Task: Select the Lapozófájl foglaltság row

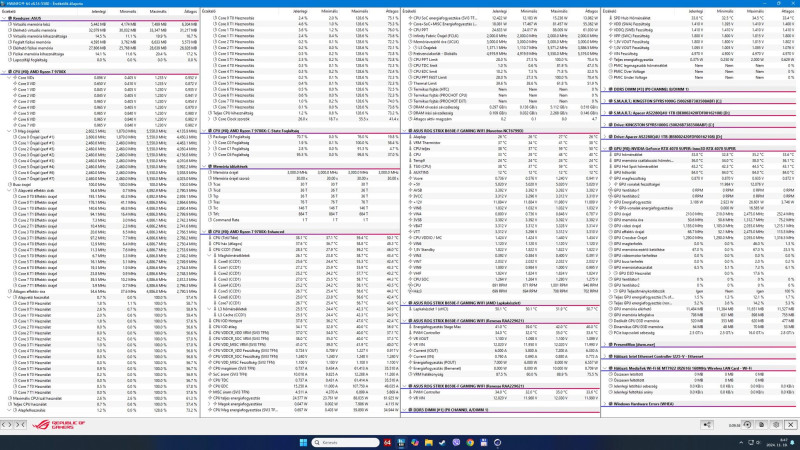Action: pyautogui.click(x=99, y=60)
